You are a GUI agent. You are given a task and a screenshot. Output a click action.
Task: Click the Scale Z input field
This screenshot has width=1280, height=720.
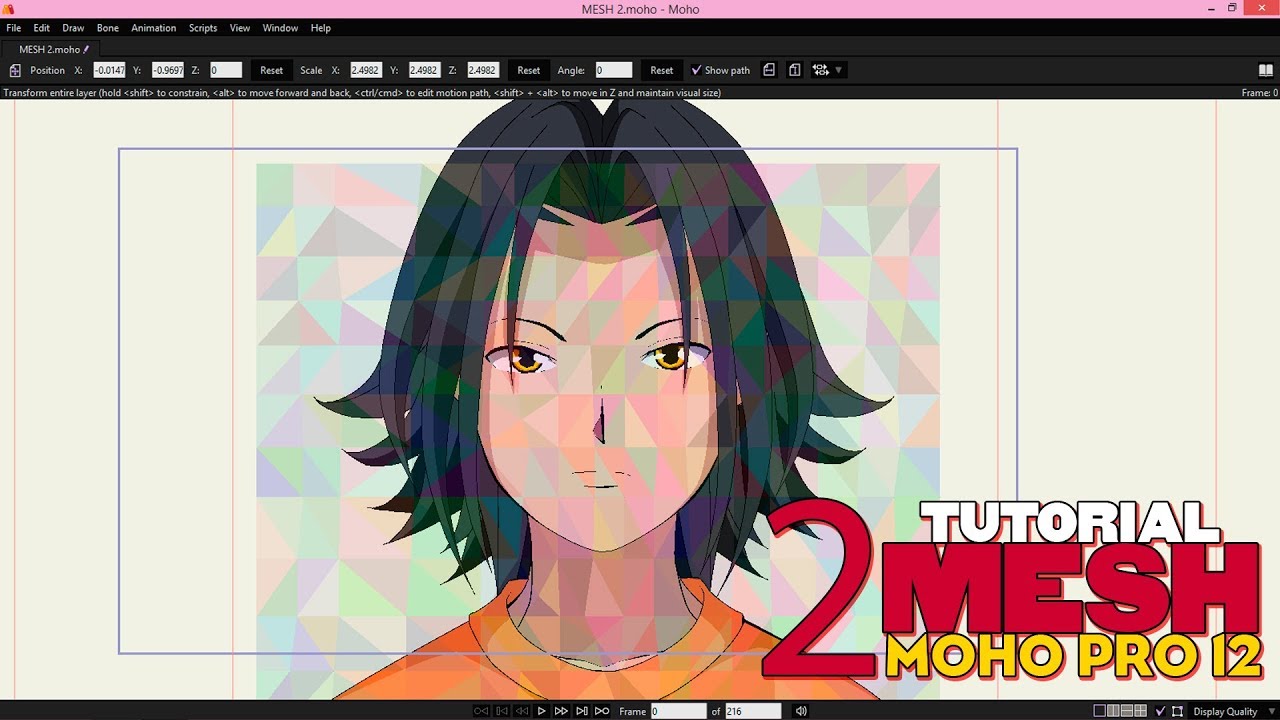click(x=483, y=70)
